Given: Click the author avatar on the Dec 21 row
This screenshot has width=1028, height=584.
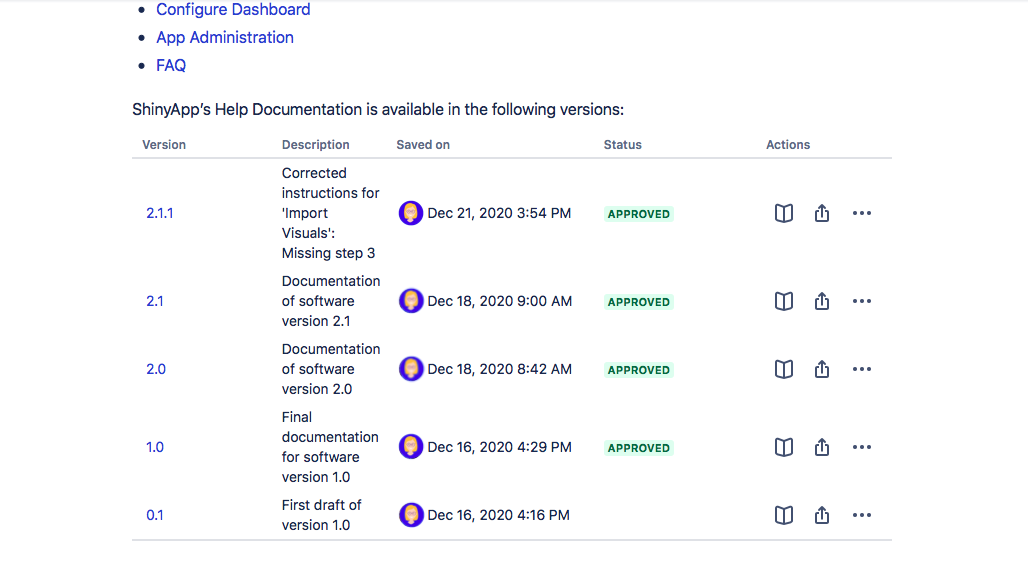Looking at the screenshot, I should click(x=410, y=213).
